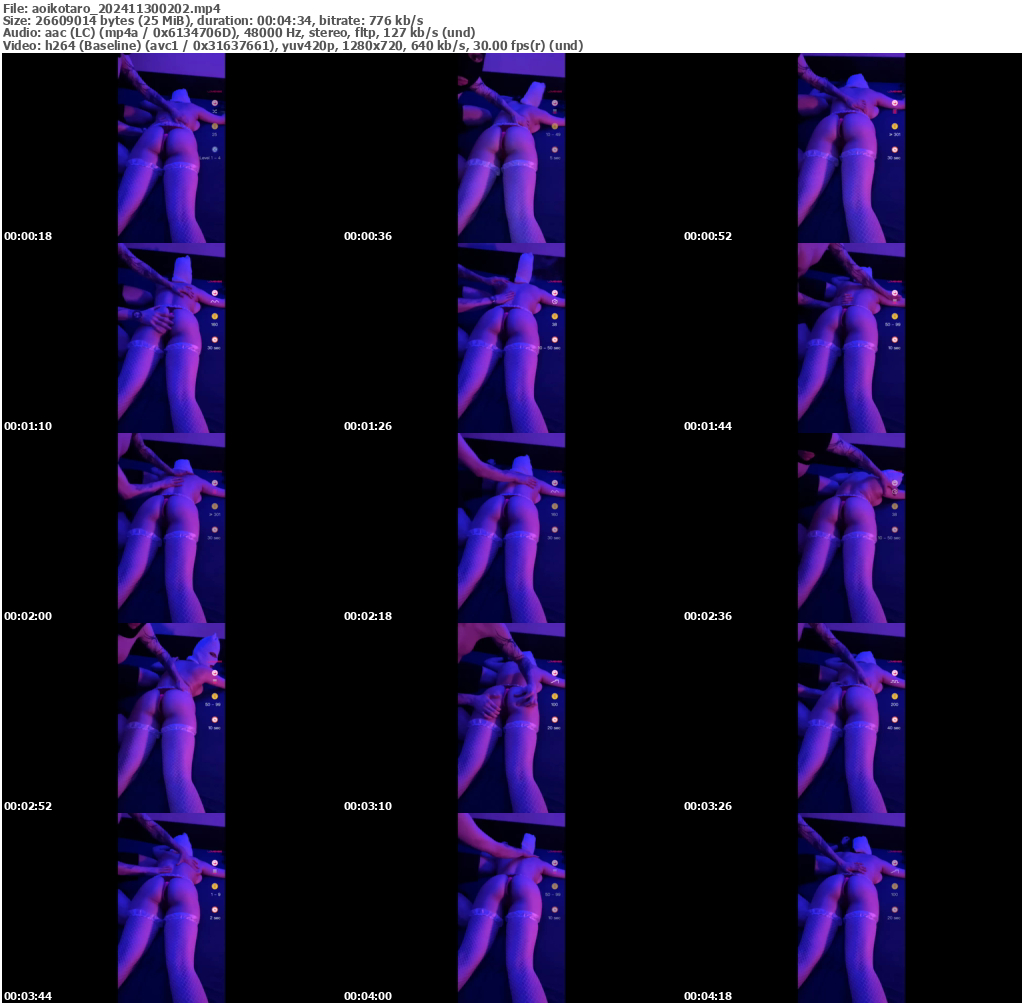Screen dimensions: 1024x1003
Task: Open the thumbnail frame at 00:00:52
Action: pos(851,148)
